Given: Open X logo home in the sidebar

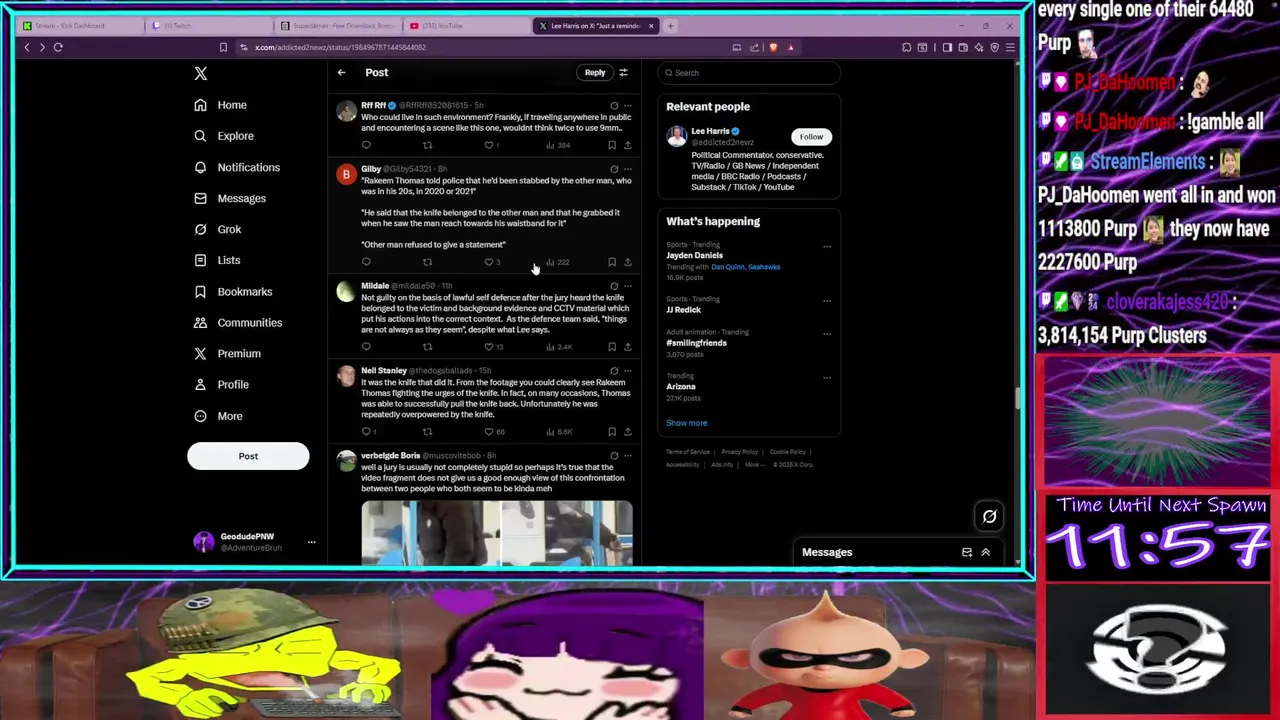Looking at the screenshot, I should tap(201, 73).
